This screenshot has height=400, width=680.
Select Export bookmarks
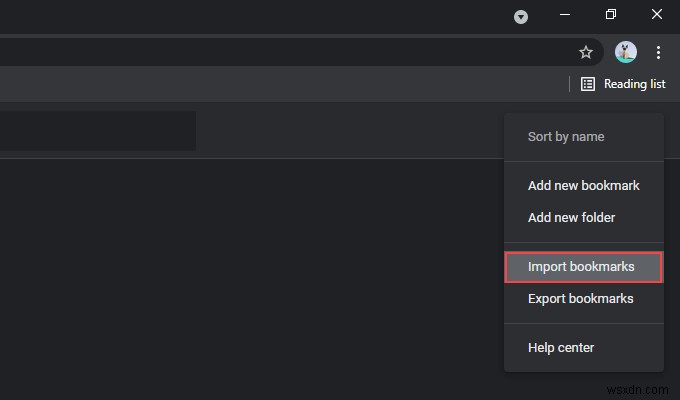[x=581, y=298]
